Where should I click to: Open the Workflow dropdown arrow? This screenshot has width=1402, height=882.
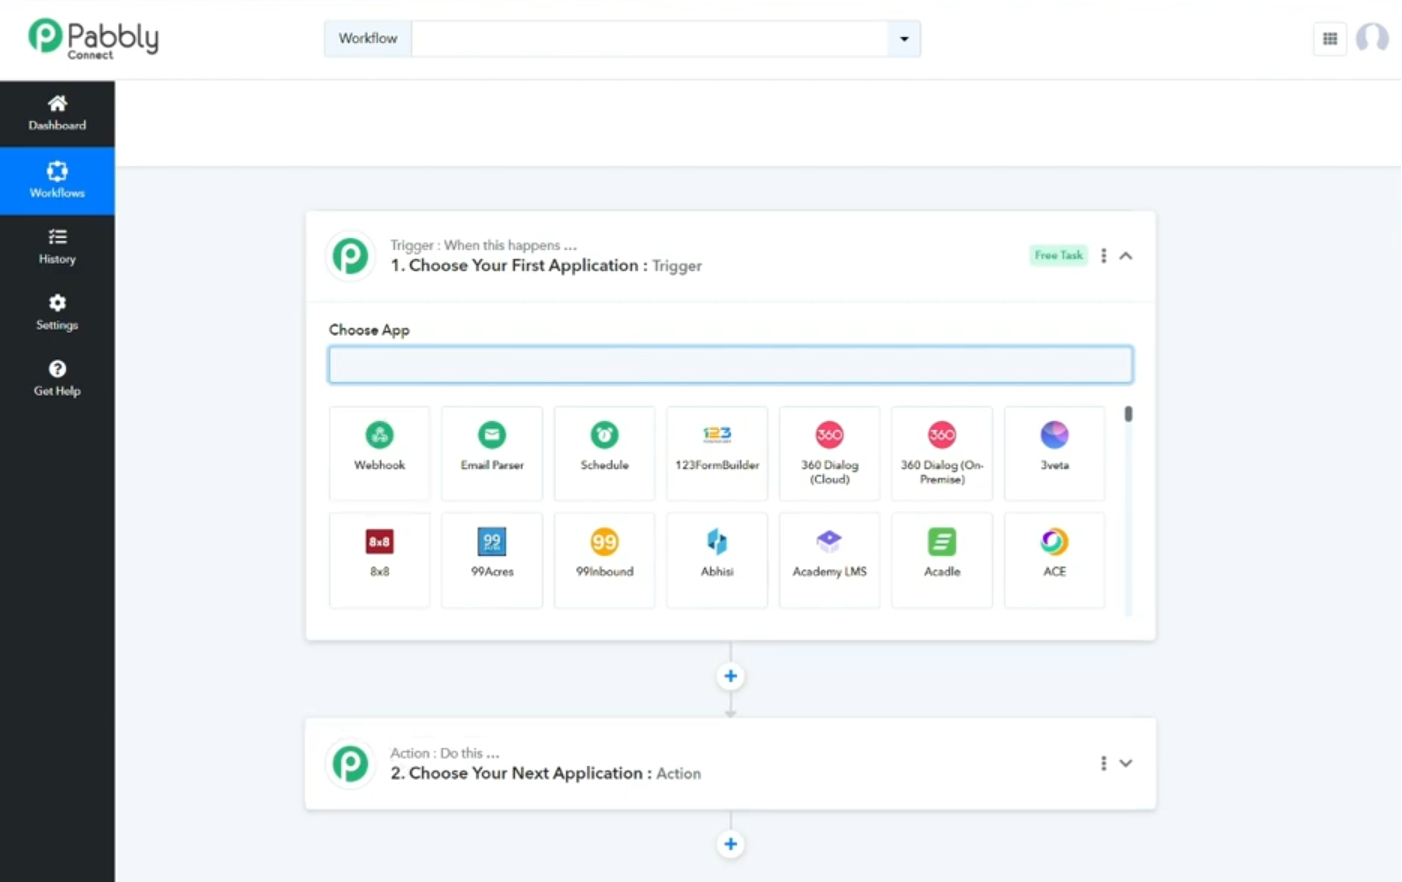tap(904, 39)
